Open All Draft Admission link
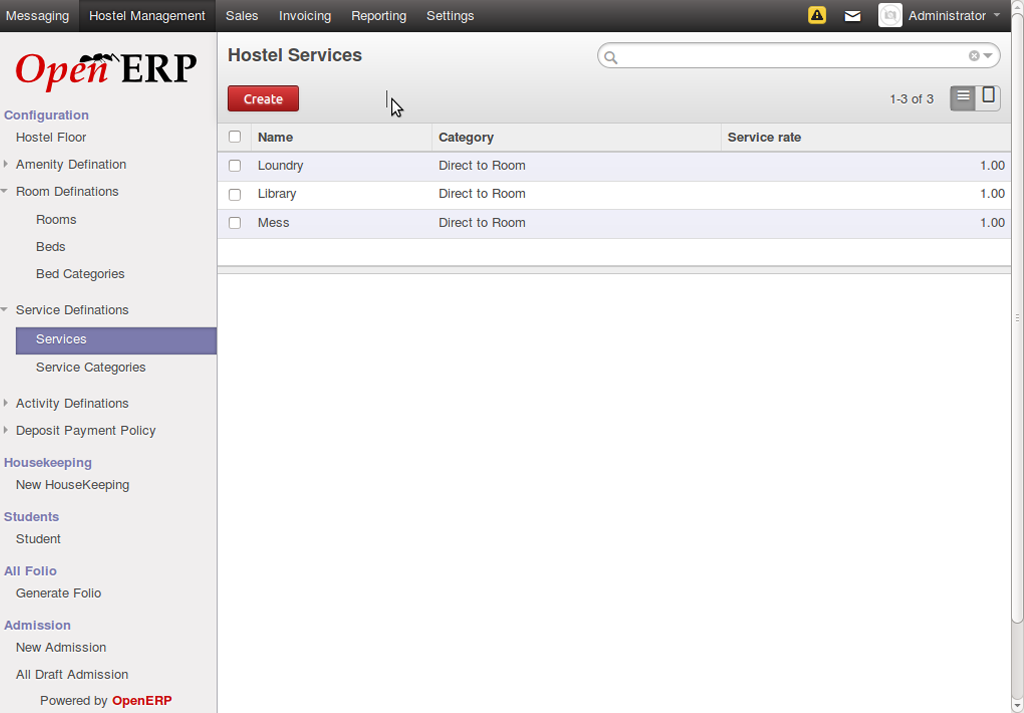The height and width of the screenshot is (713, 1024). (72, 674)
